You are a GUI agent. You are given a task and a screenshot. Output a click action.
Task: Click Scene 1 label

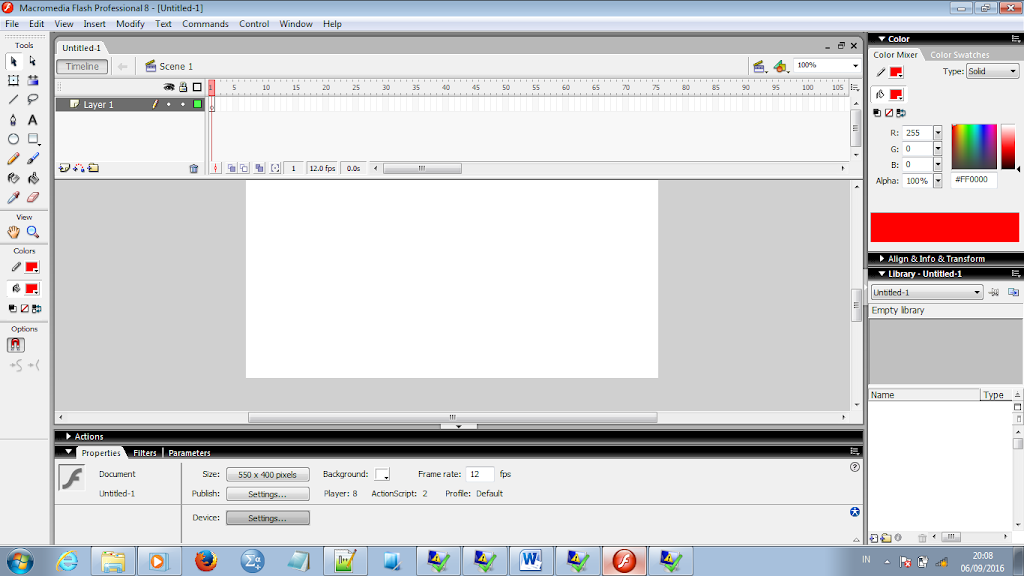[176, 67]
